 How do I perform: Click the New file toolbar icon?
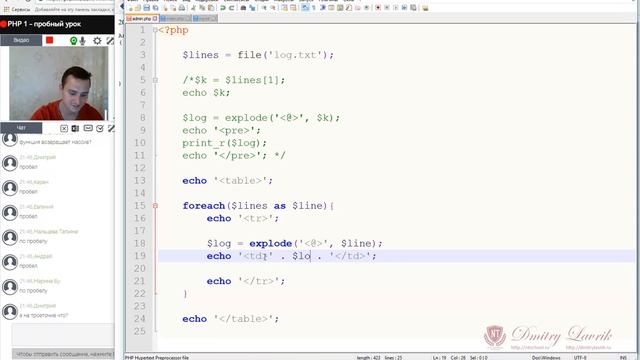coord(131,8)
